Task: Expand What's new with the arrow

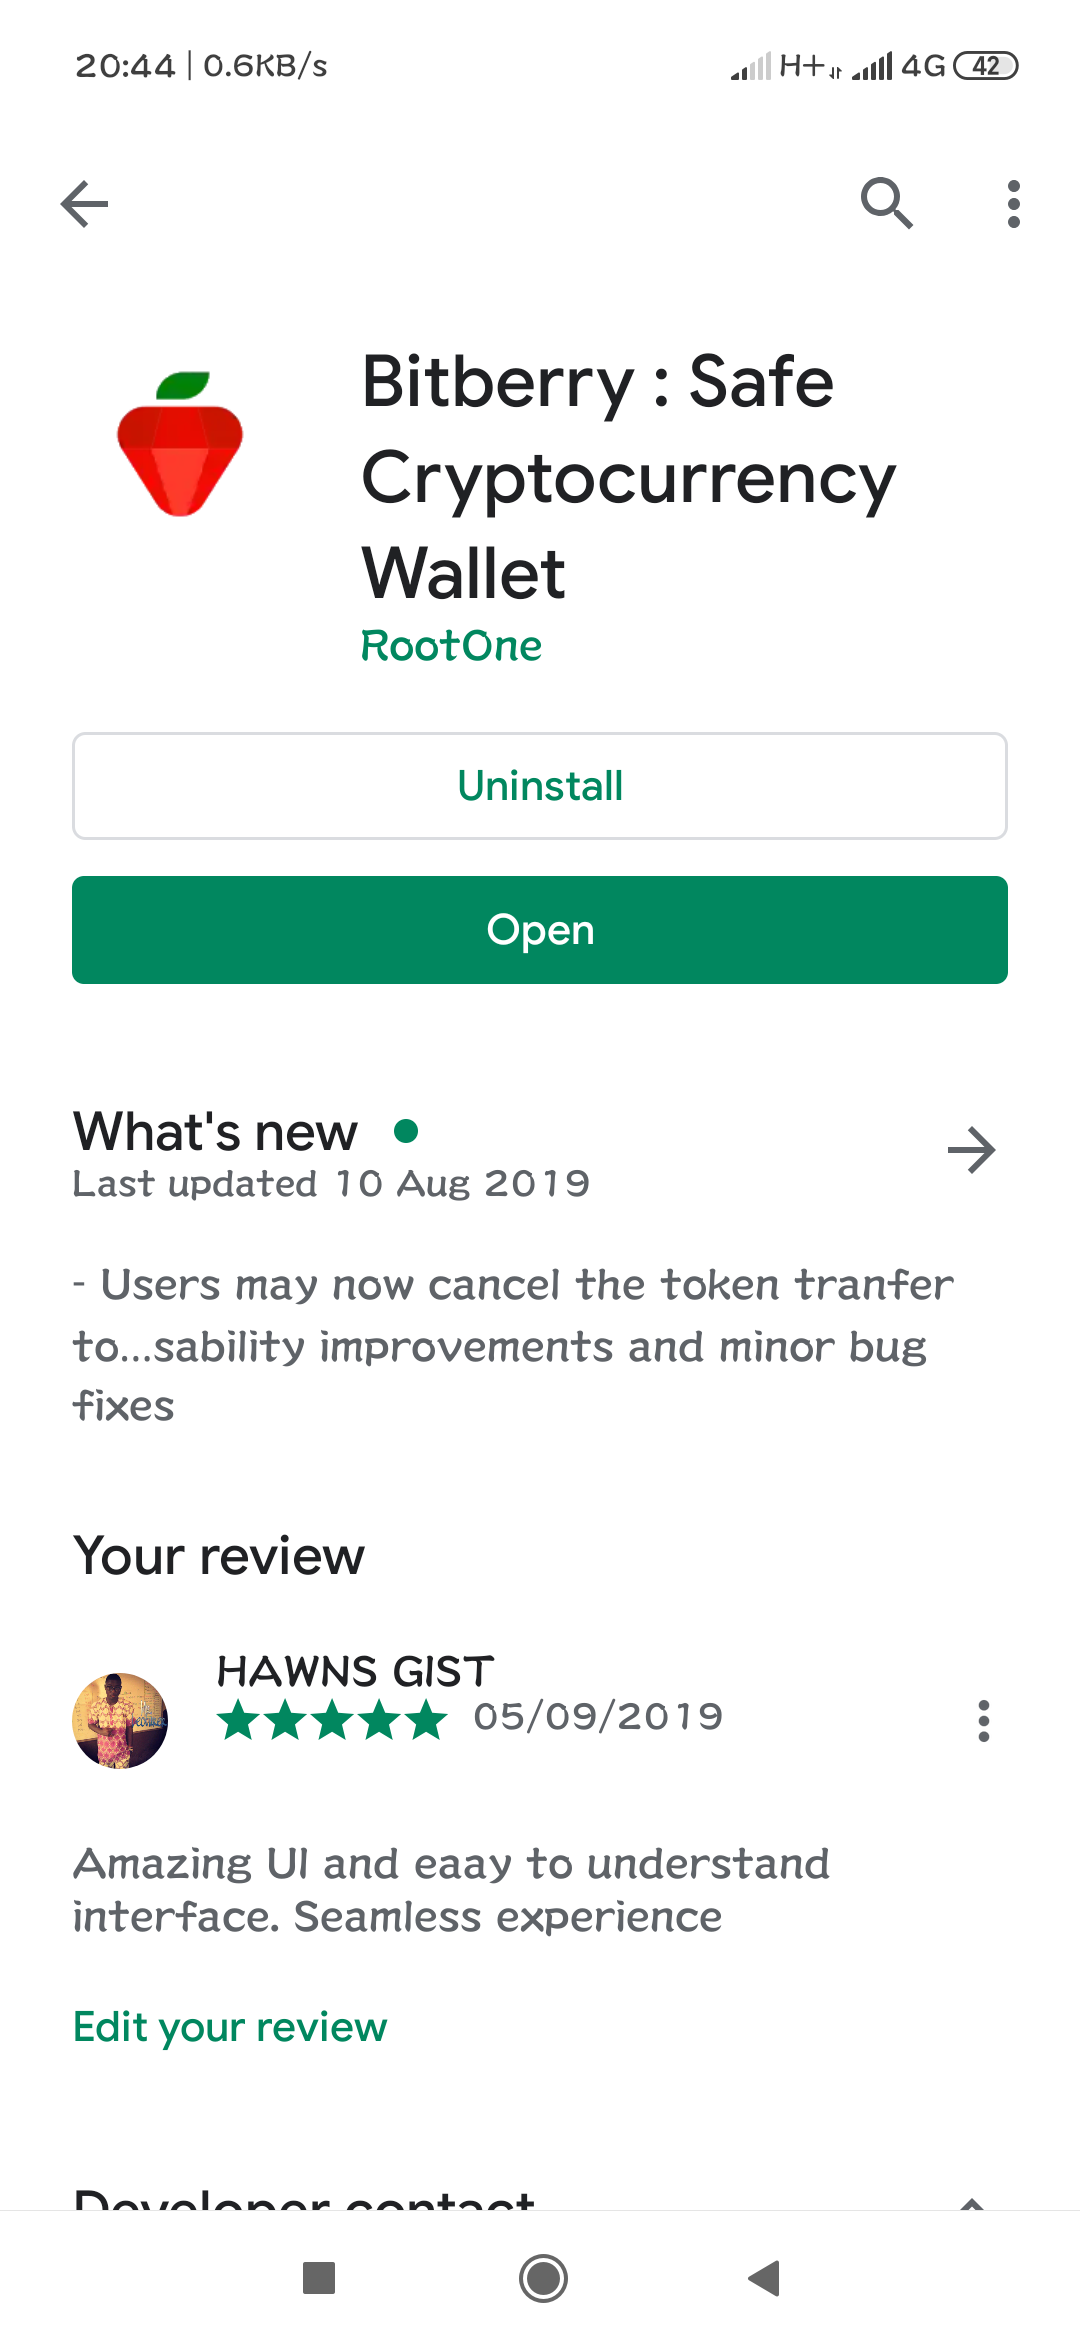Action: coord(971,1150)
